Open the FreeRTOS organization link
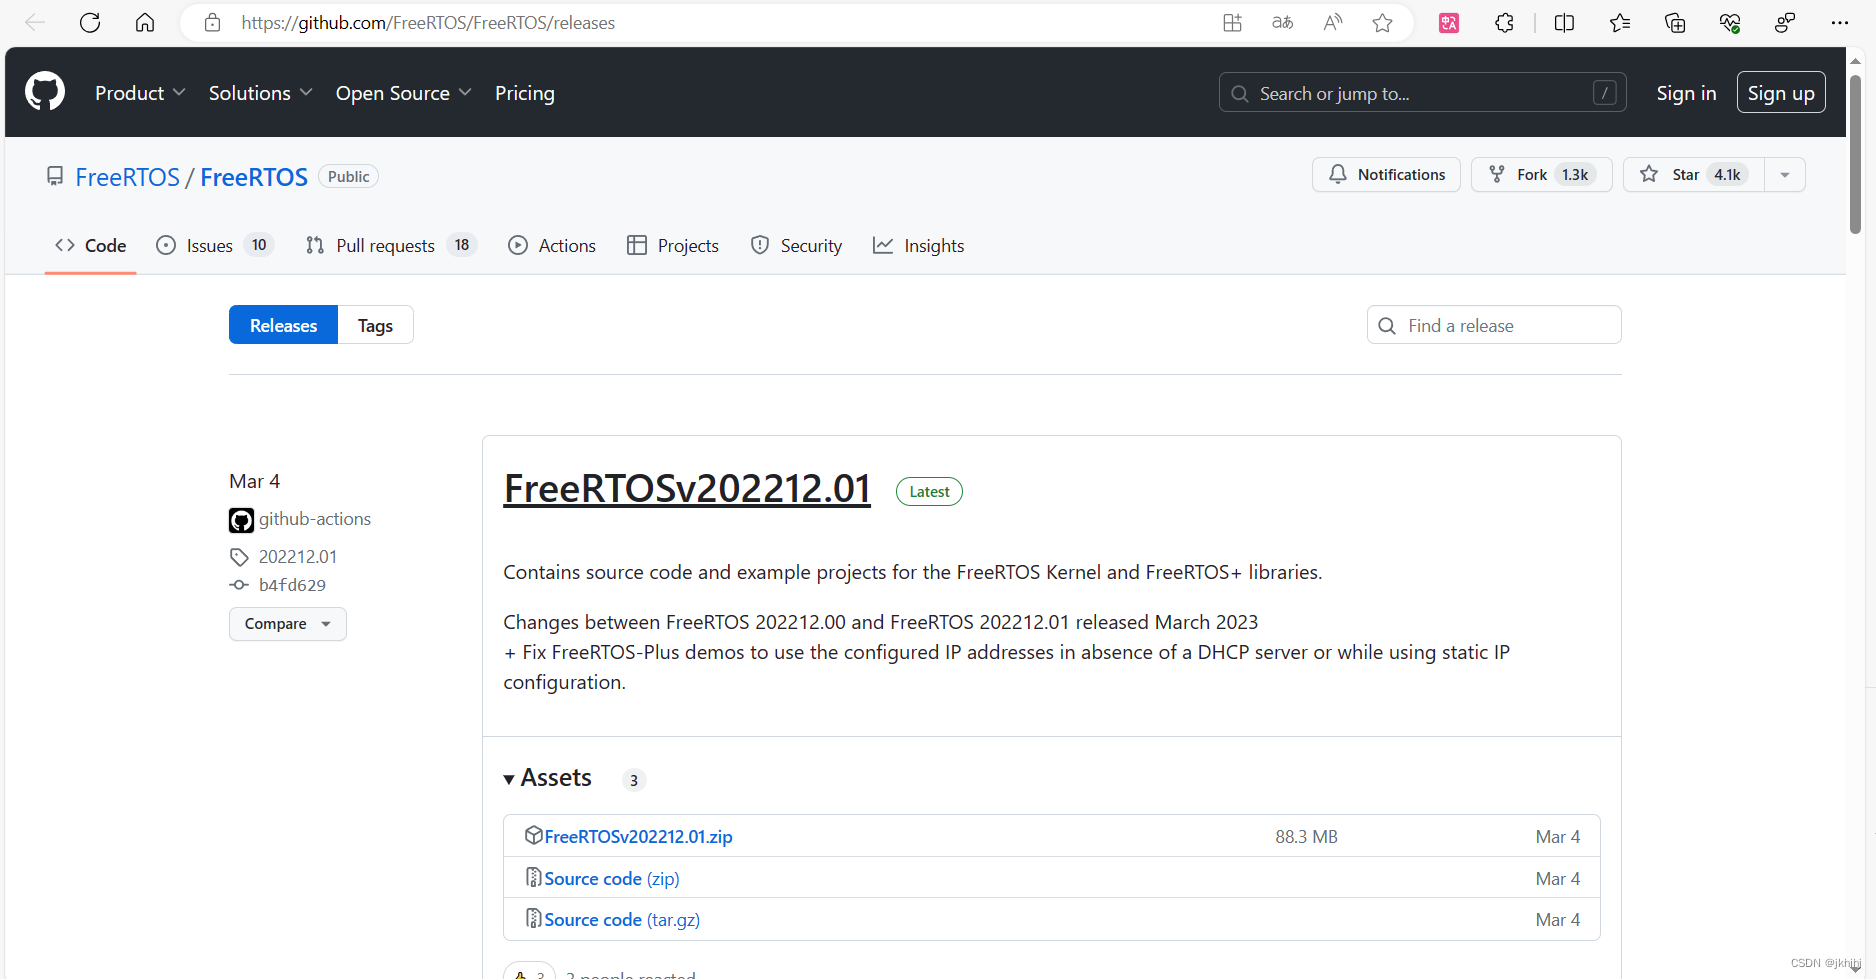The image size is (1876, 979). click(x=128, y=177)
